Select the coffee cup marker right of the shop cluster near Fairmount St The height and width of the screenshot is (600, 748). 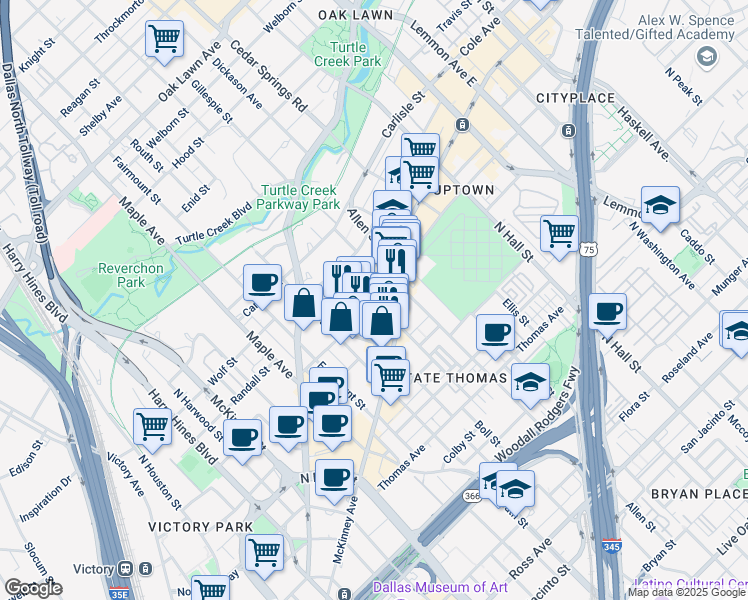pyautogui.click(x=332, y=425)
